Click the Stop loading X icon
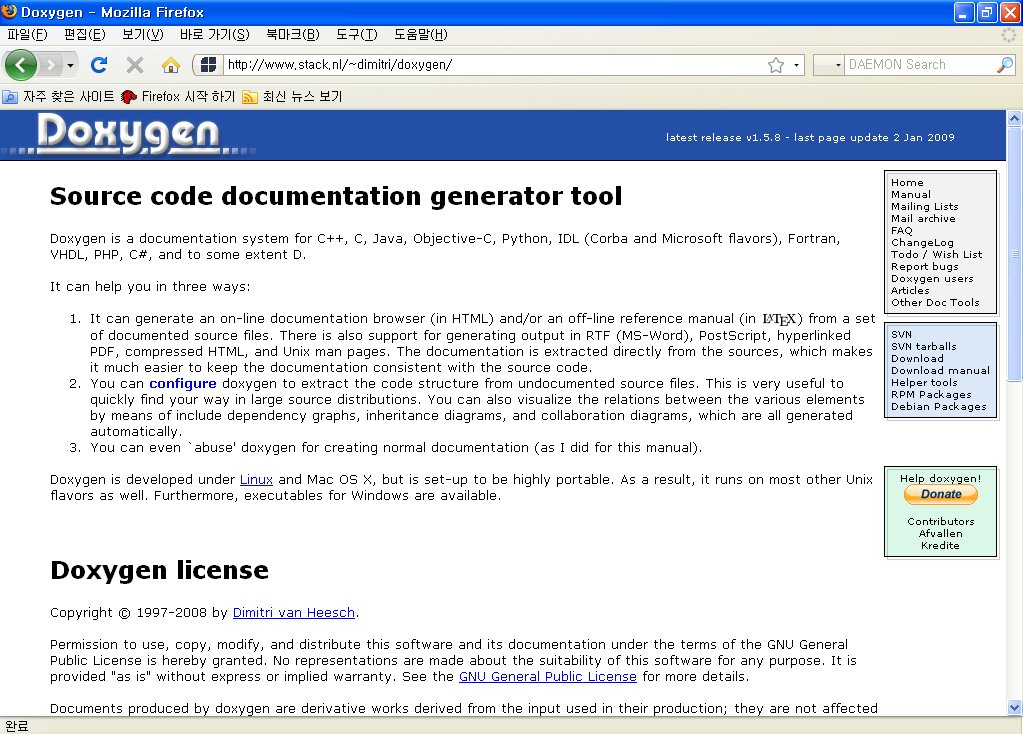 (x=135, y=65)
